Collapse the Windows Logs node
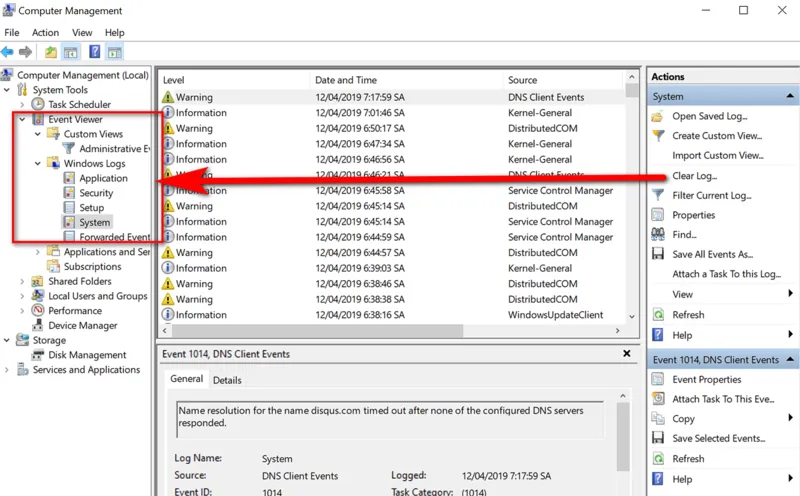The width and height of the screenshot is (800, 496). [38, 163]
